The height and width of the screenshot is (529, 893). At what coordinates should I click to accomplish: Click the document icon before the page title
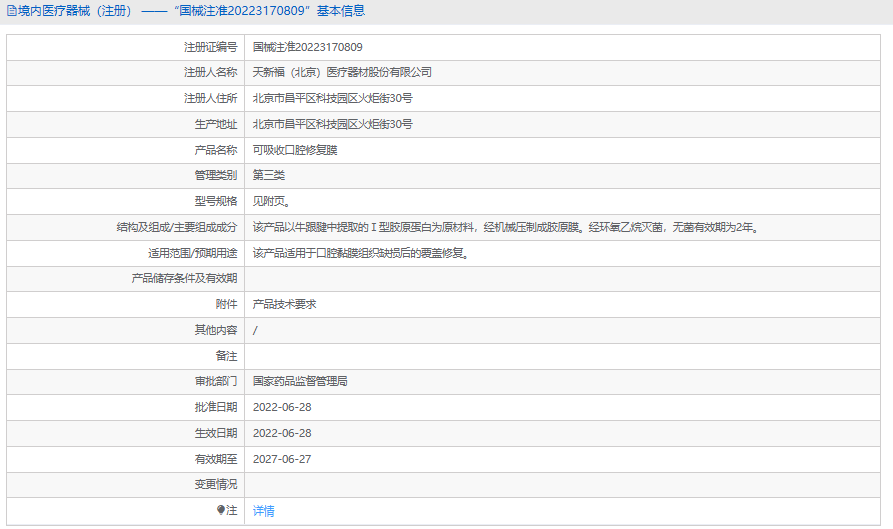[x=11, y=11]
